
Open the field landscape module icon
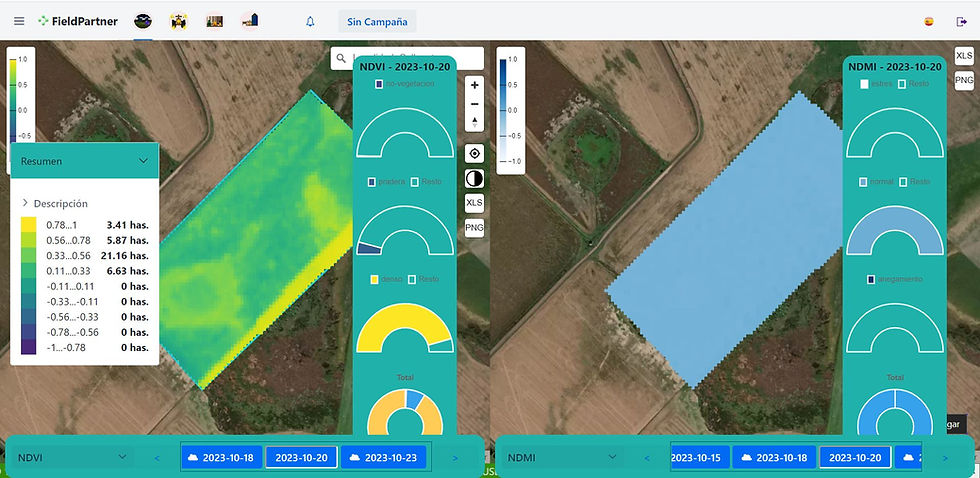(x=143, y=21)
